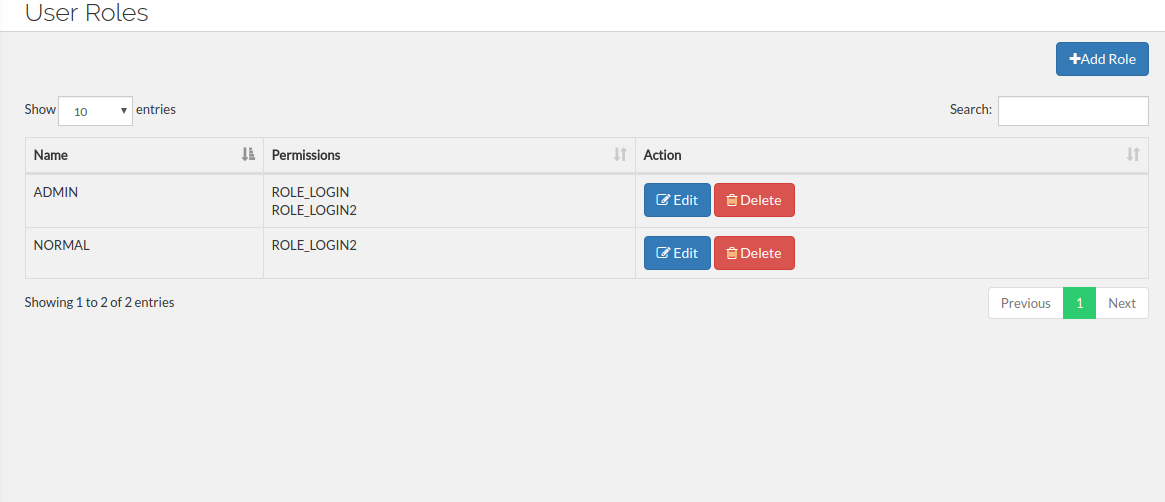Click the plus icon on Add Role

click(x=1075, y=59)
